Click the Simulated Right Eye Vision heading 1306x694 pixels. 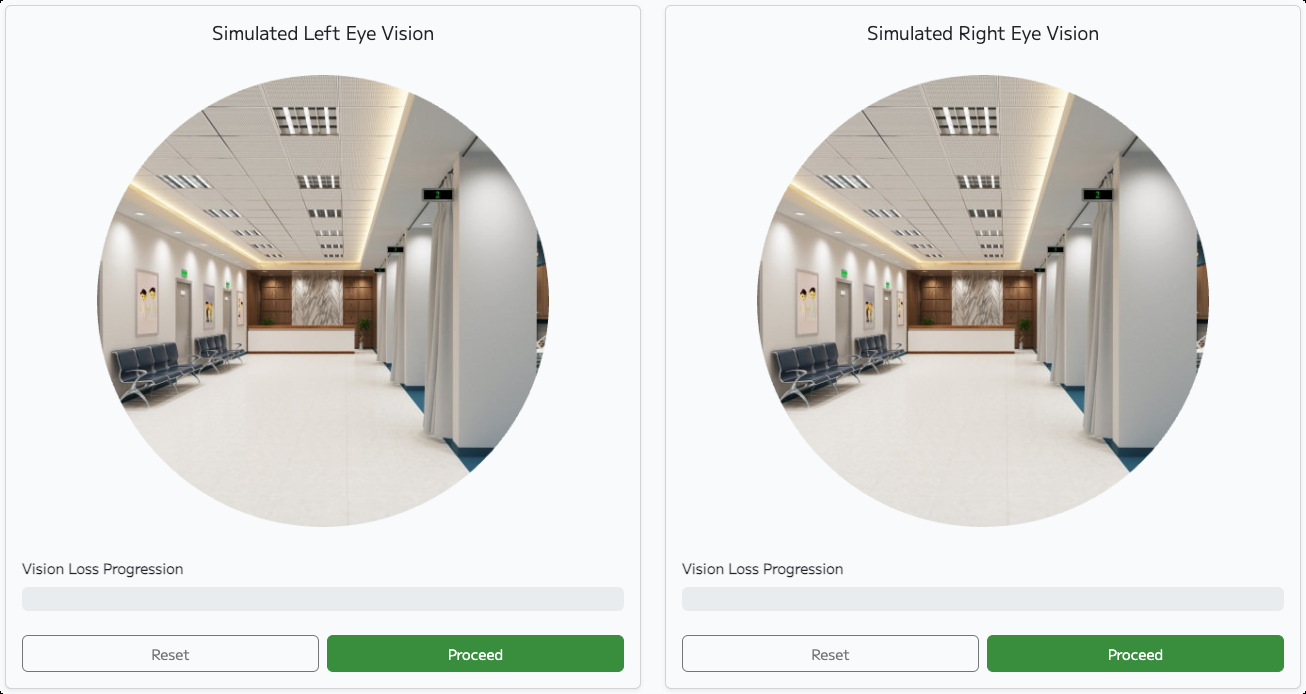click(983, 34)
